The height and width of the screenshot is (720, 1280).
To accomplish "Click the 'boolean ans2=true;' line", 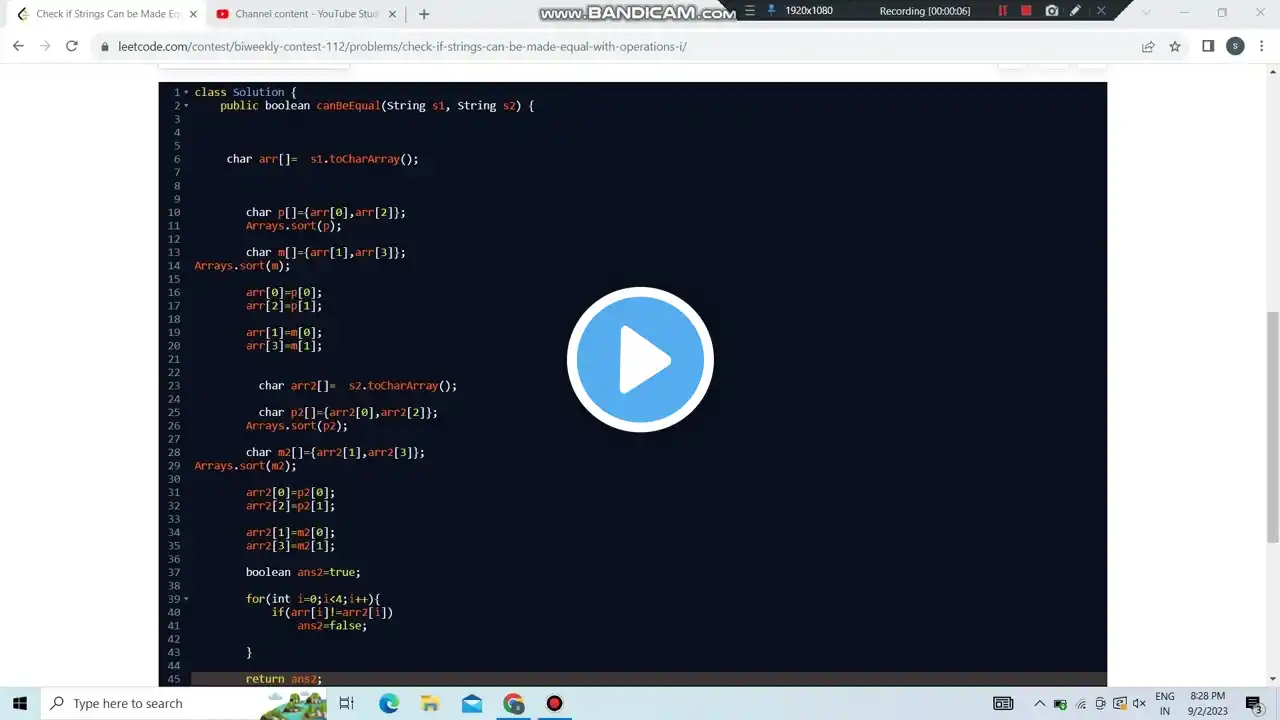I will pyautogui.click(x=303, y=572).
